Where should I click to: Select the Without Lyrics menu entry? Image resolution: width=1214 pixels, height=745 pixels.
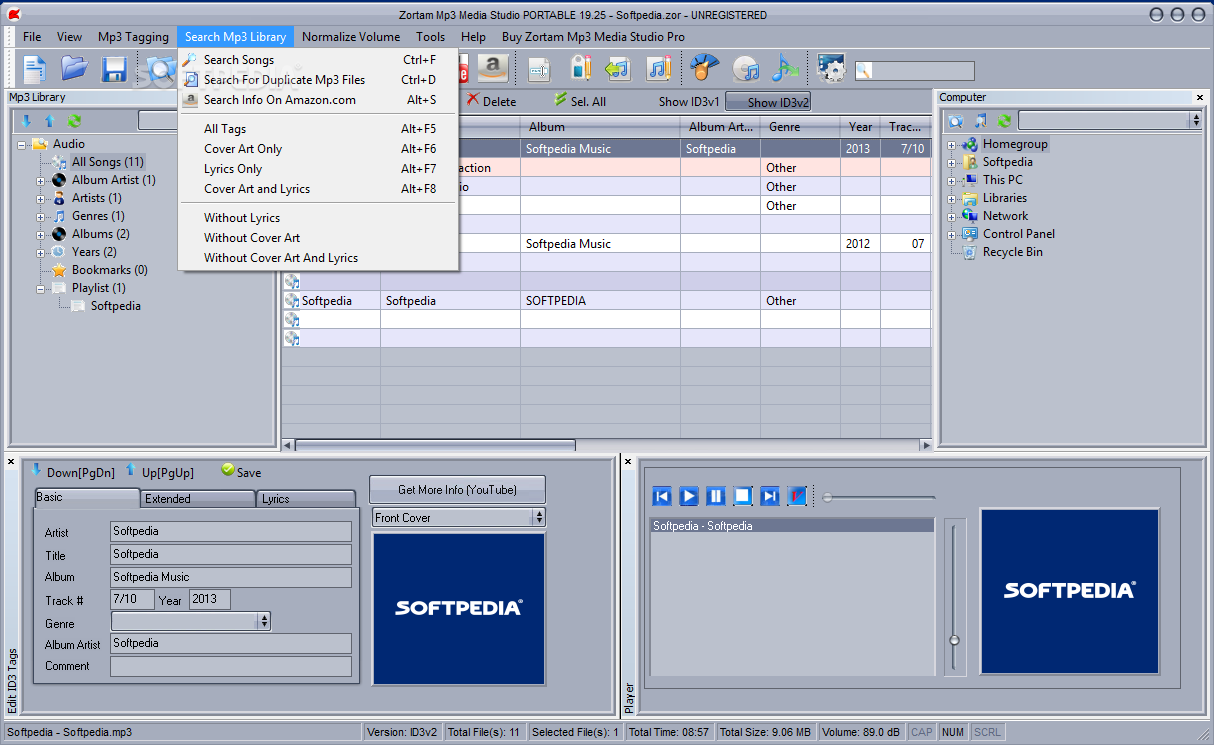coord(318,218)
